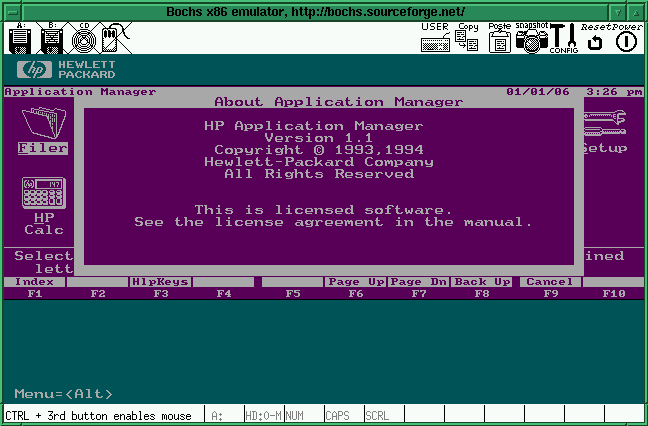This screenshot has height=426, width=648.
Task: Click the All Rights Reserved line
Action: [319, 174]
